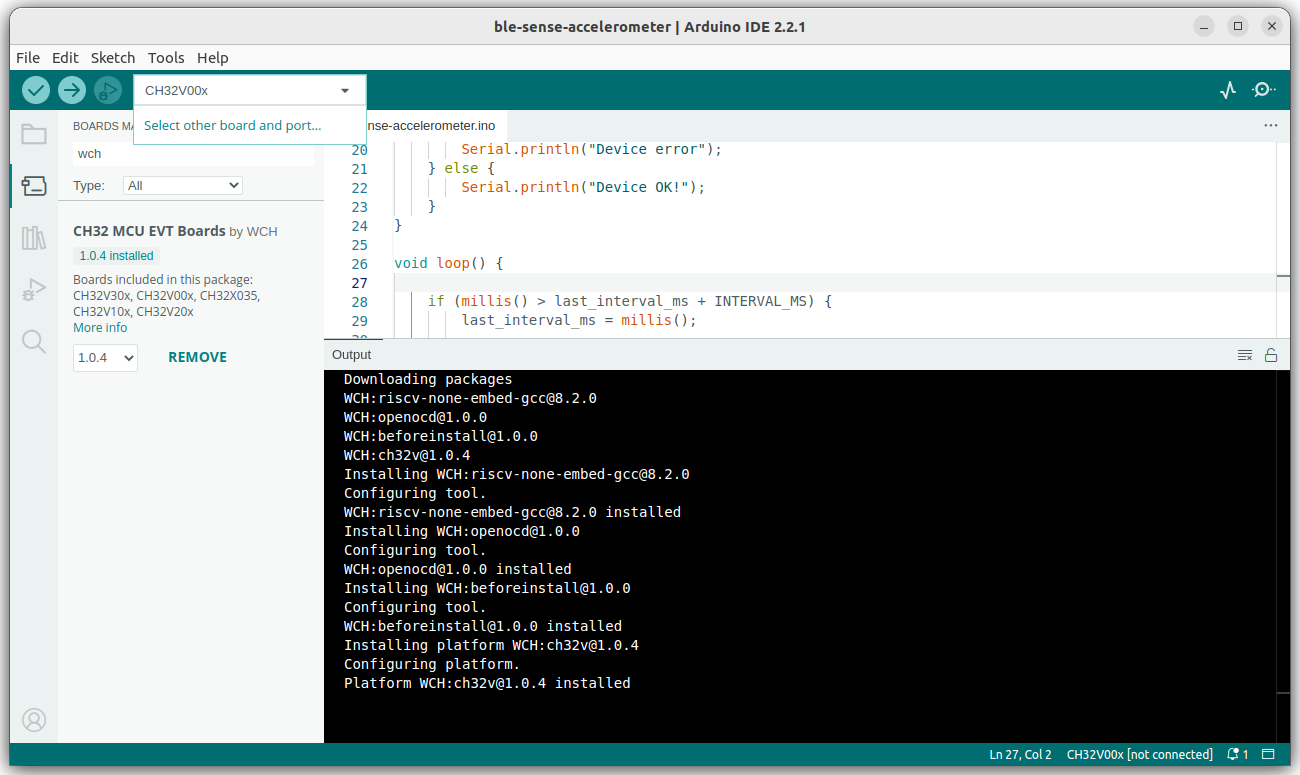Open the editor tab overflow ellipsis menu

(1271, 126)
